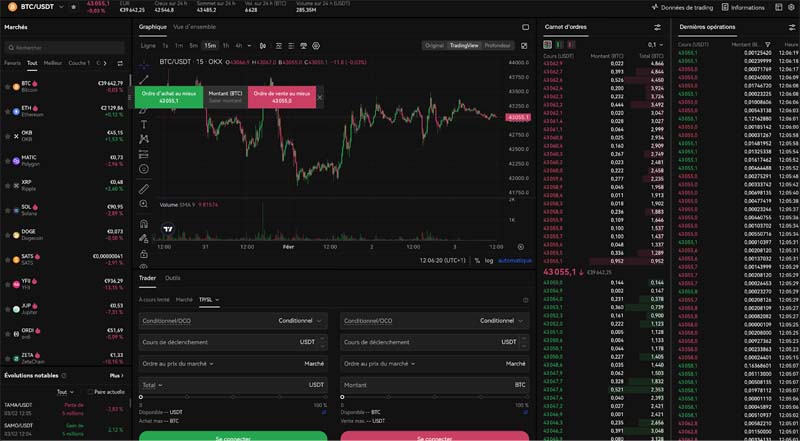Toggle percent scale on chart
Viewport: 800px width, 441px height.
tap(477, 260)
